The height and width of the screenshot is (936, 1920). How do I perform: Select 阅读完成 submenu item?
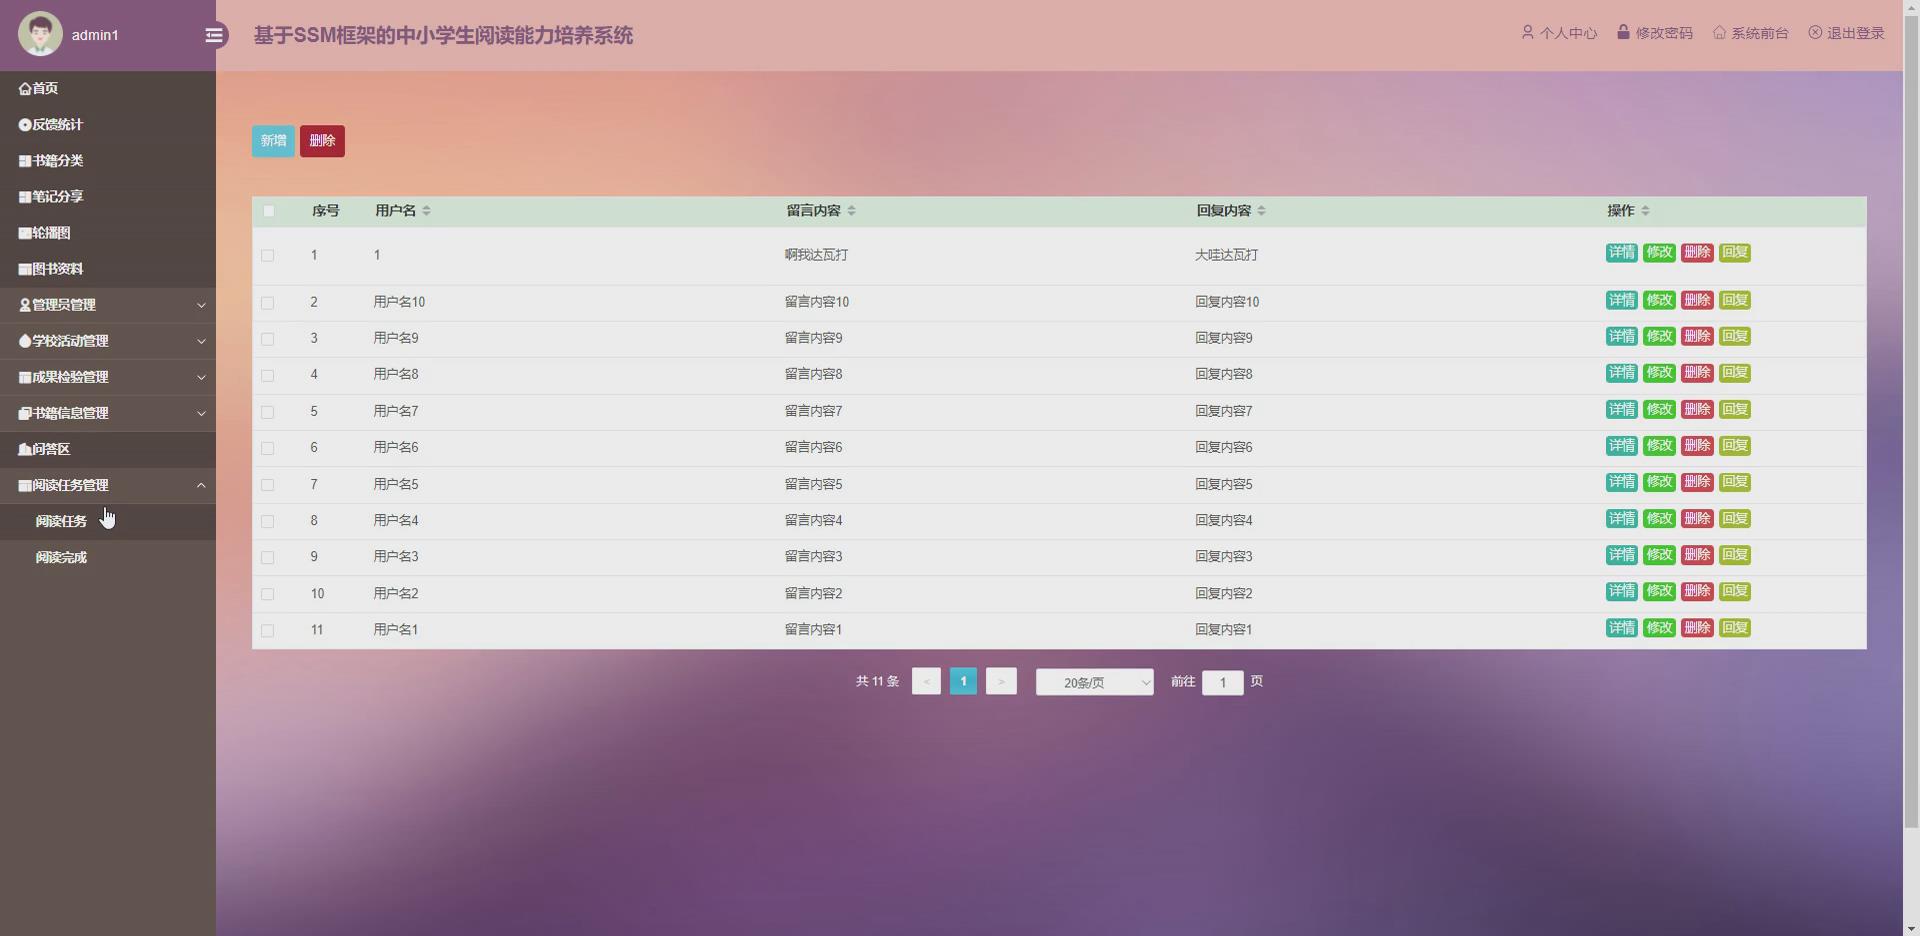[108, 557]
